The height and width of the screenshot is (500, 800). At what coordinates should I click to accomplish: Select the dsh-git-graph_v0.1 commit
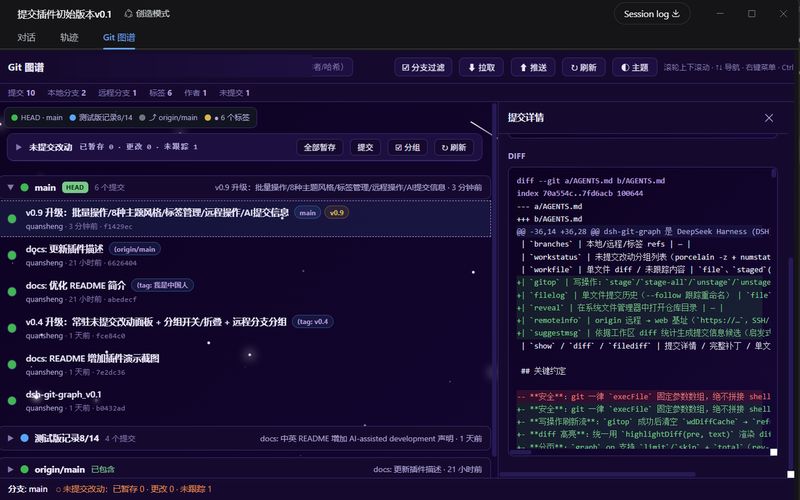click(245, 401)
